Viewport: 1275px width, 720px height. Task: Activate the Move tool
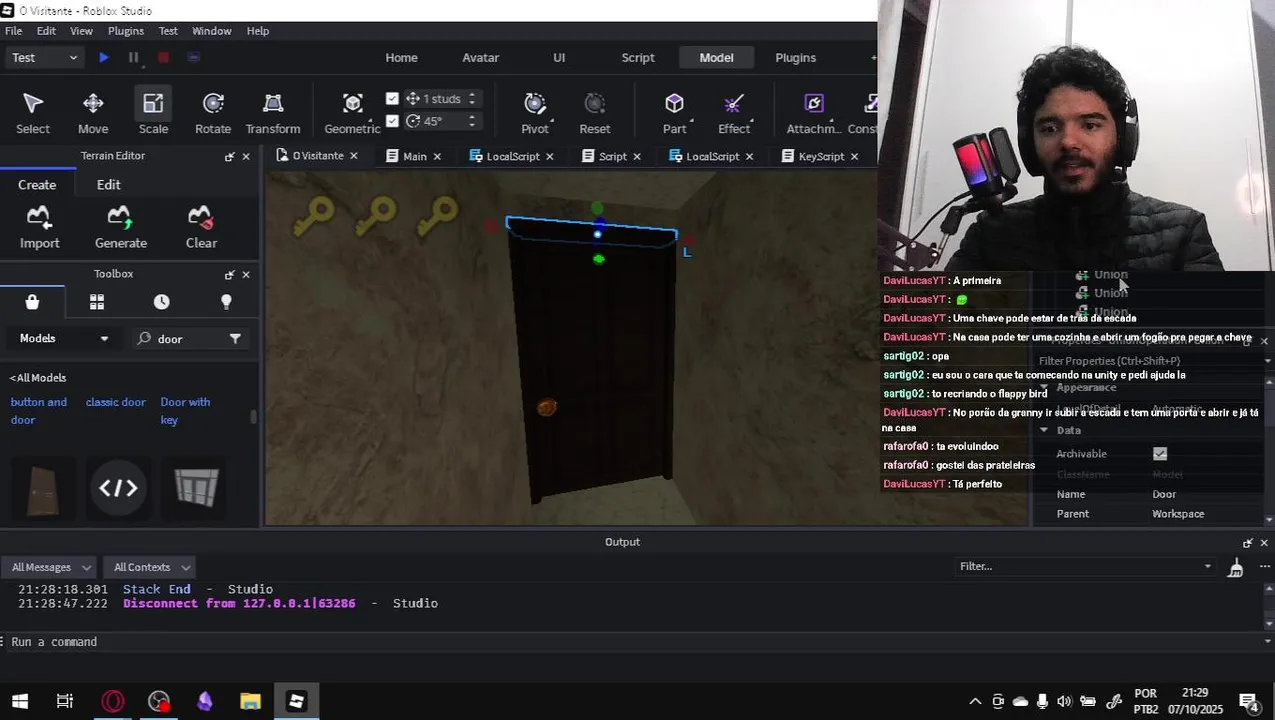[x=93, y=113]
